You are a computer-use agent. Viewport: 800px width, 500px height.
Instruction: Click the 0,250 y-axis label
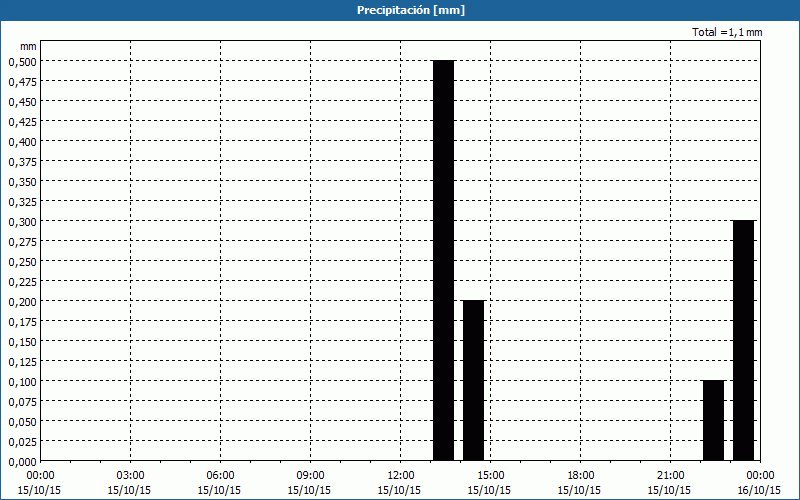(x=22, y=262)
